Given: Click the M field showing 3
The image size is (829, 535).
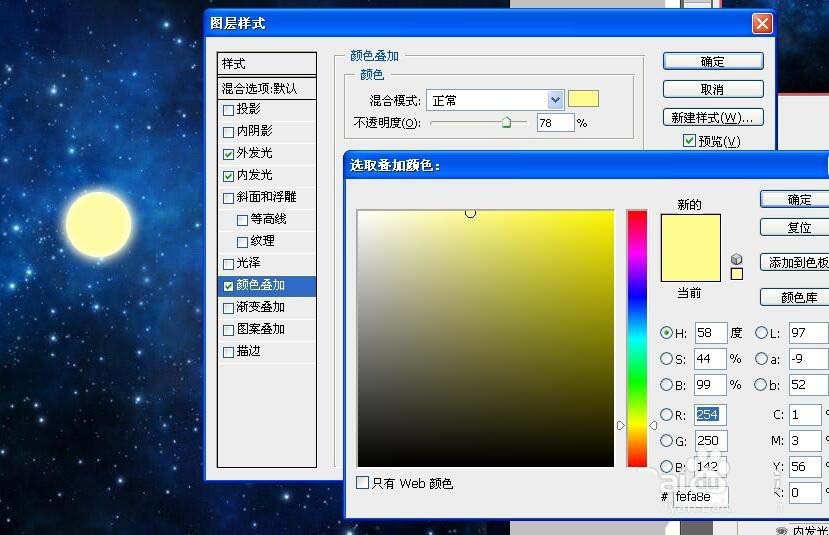Looking at the screenshot, I should [806, 440].
